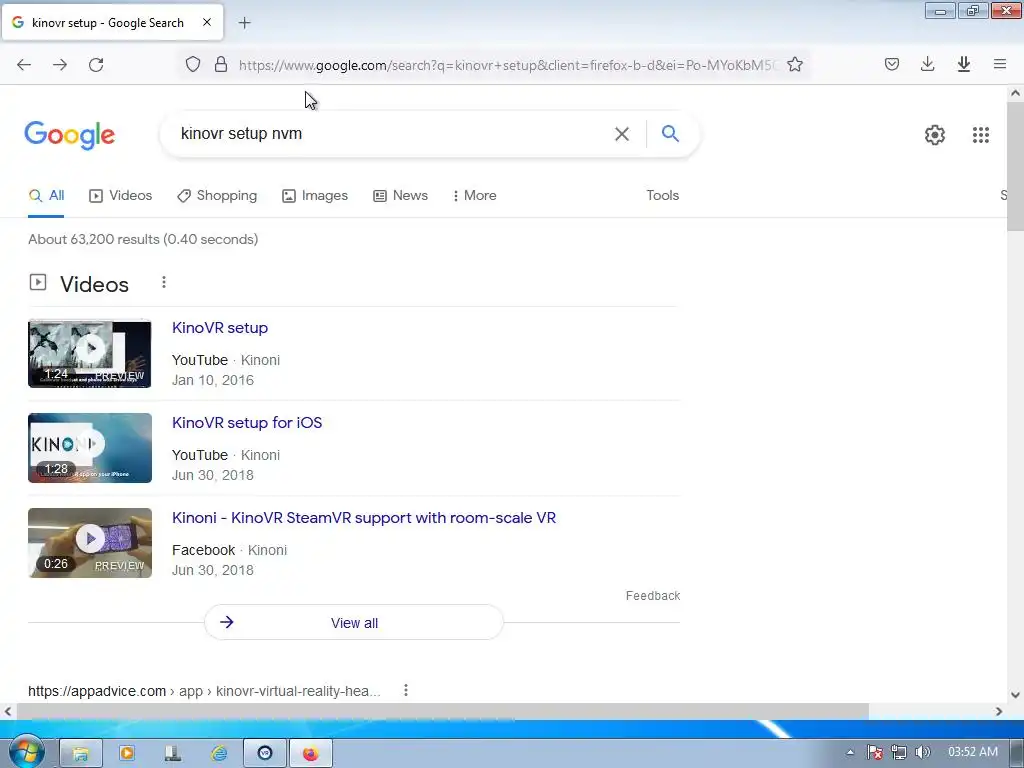
Task: Go to the Google homepage logo
Action: (x=70, y=135)
